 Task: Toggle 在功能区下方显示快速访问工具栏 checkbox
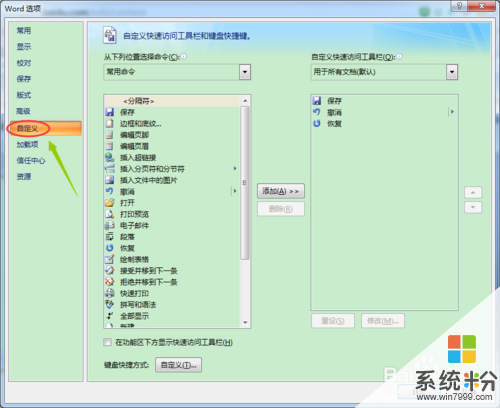tap(107, 342)
